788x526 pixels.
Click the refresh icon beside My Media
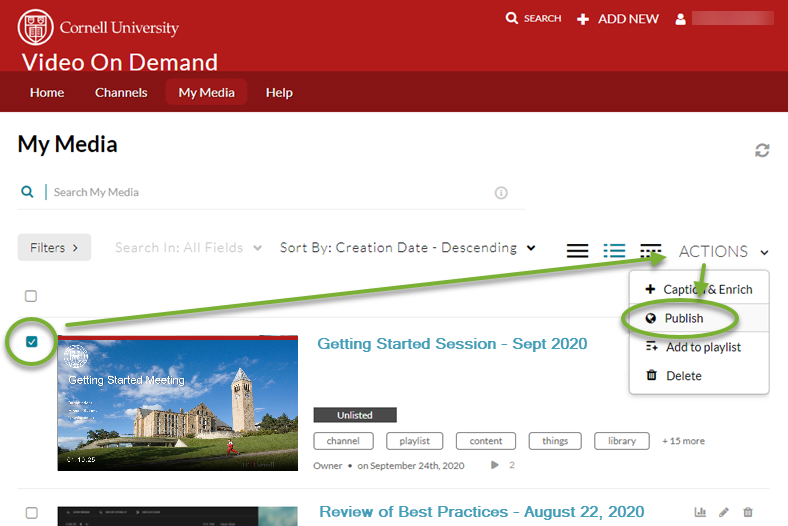[762, 150]
